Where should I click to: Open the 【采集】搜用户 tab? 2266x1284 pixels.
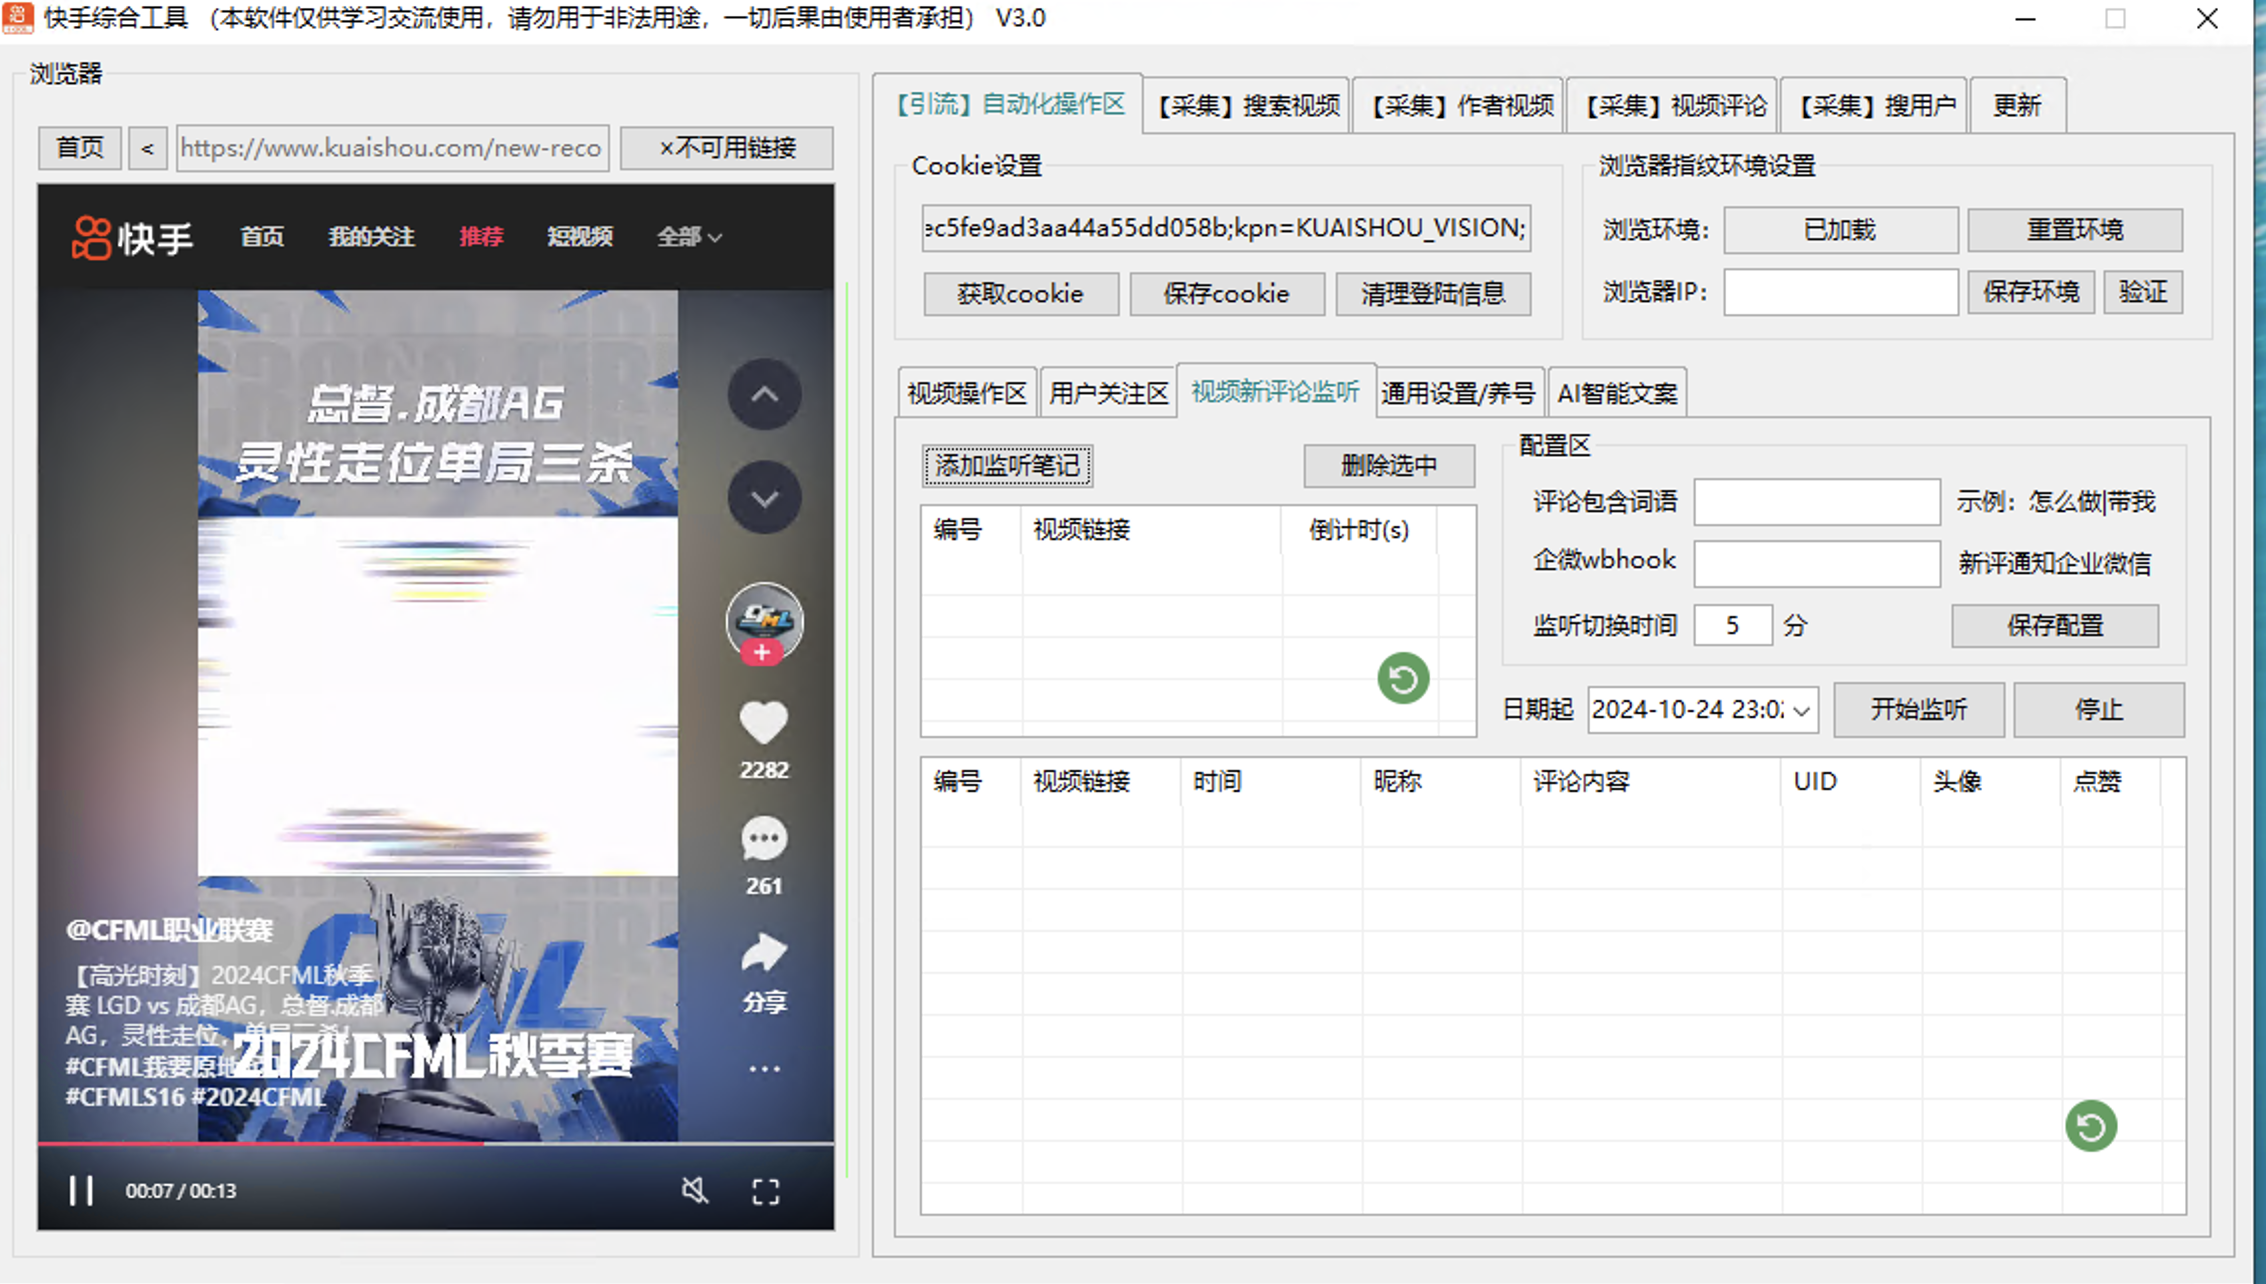[x=1874, y=105]
